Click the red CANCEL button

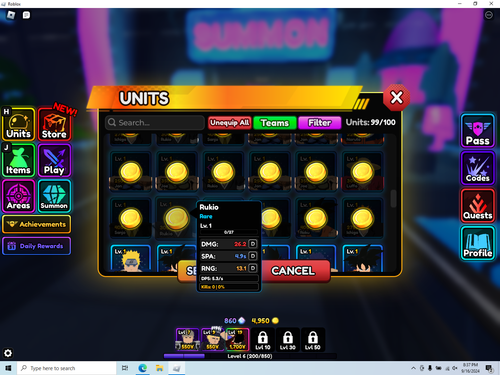(x=296, y=271)
